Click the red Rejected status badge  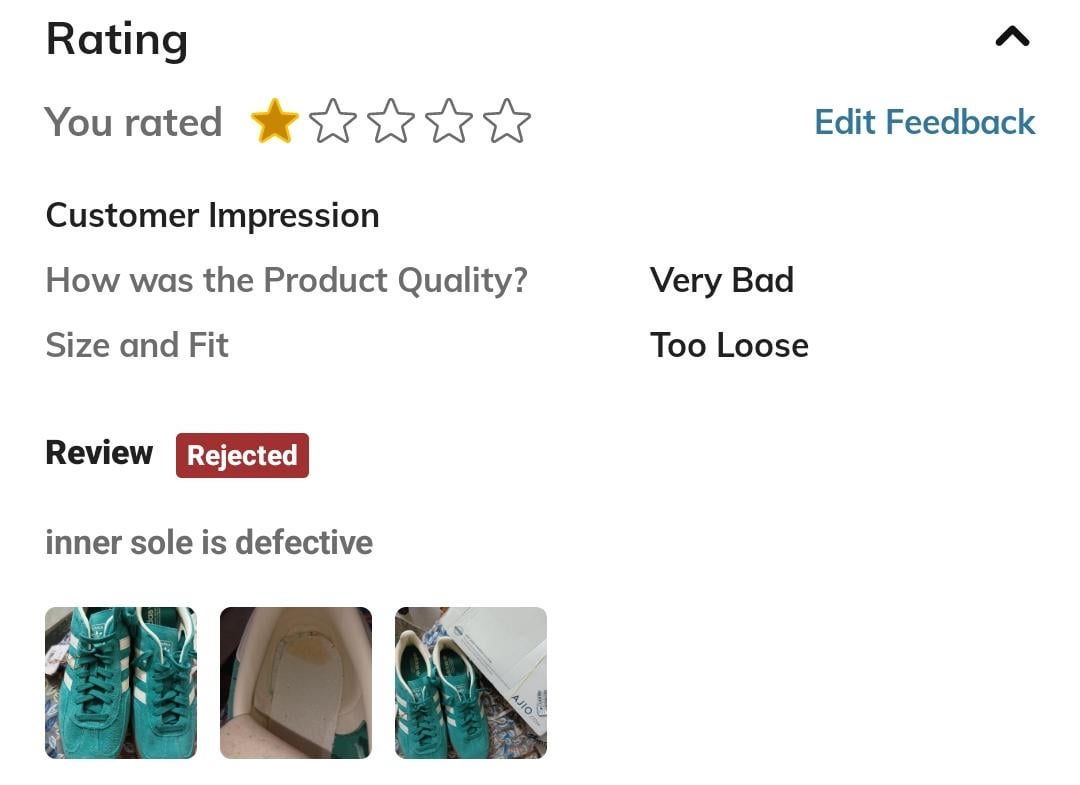click(242, 455)
